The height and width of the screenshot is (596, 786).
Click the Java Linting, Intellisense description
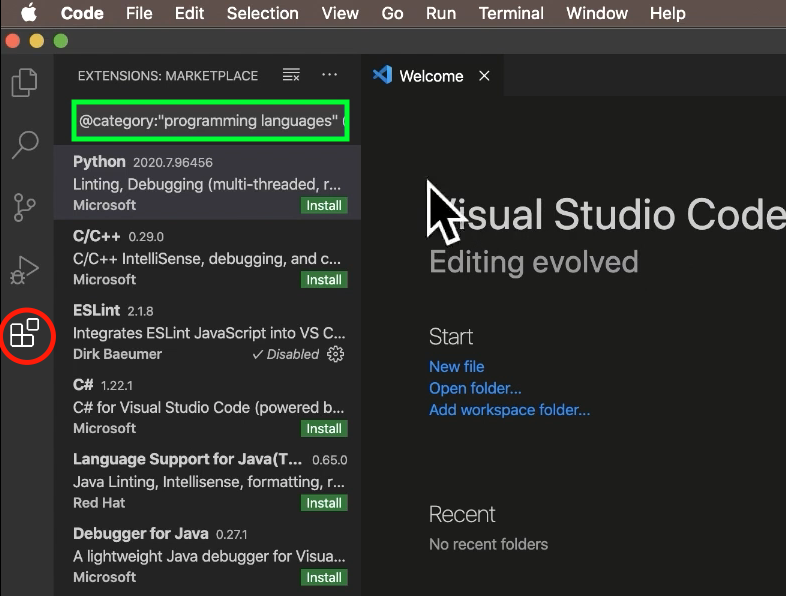point(209,482)
